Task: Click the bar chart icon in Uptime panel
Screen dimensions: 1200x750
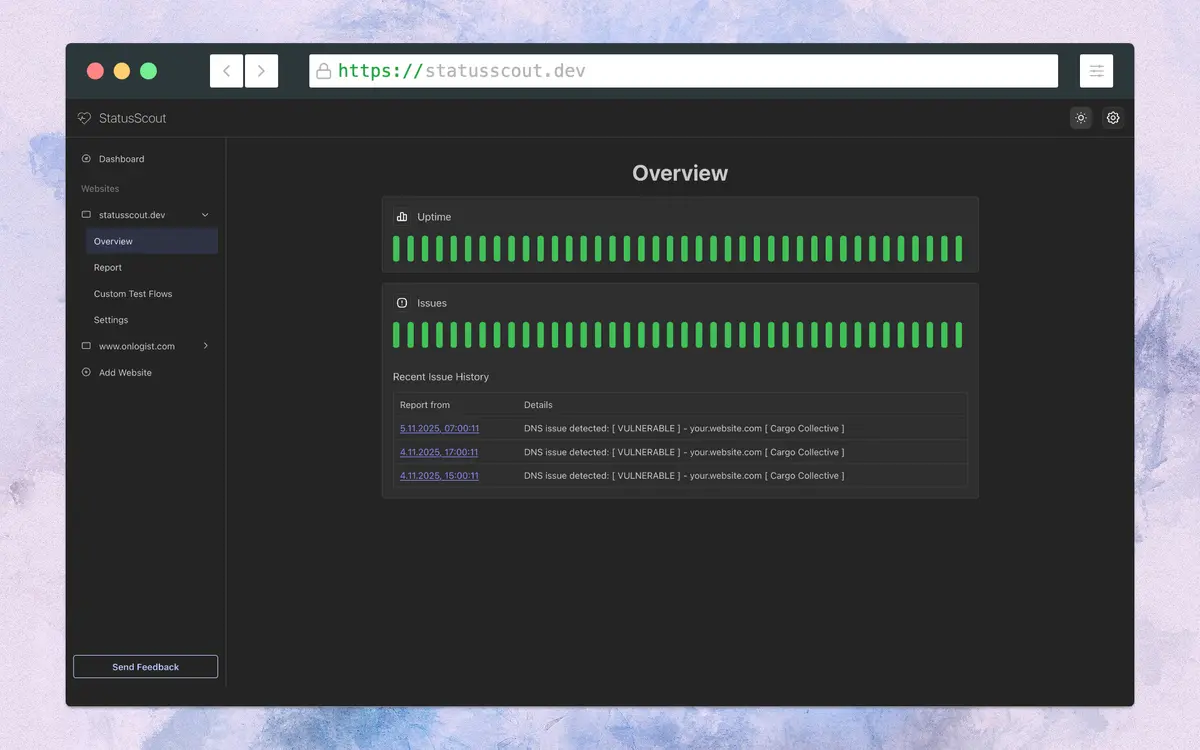Action: 402,216
